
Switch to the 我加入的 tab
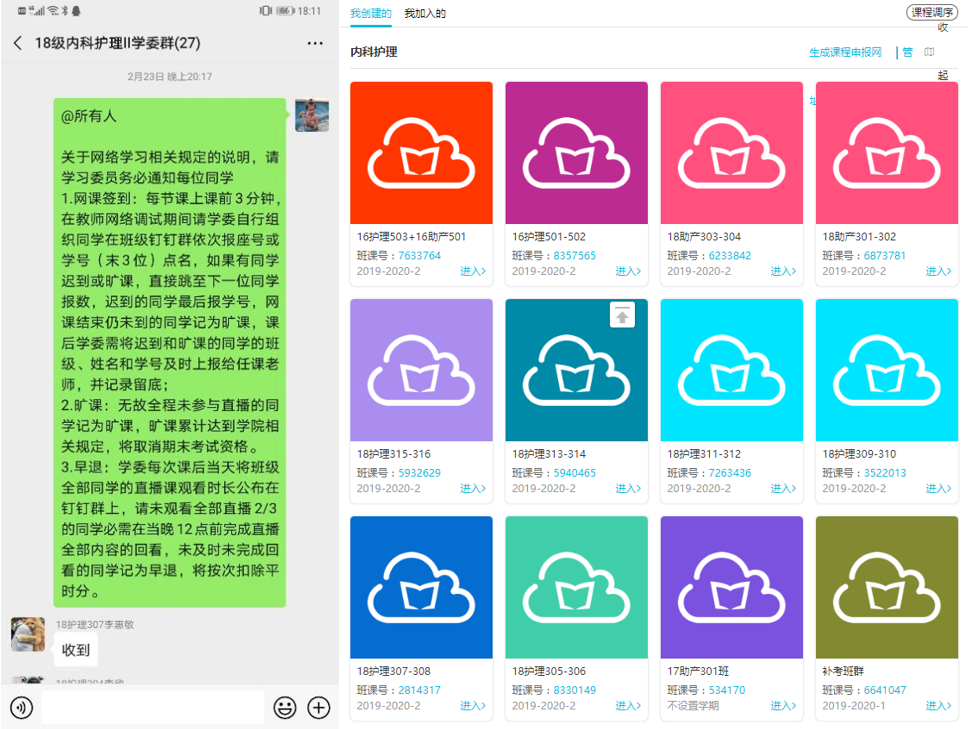pos(425,14)
